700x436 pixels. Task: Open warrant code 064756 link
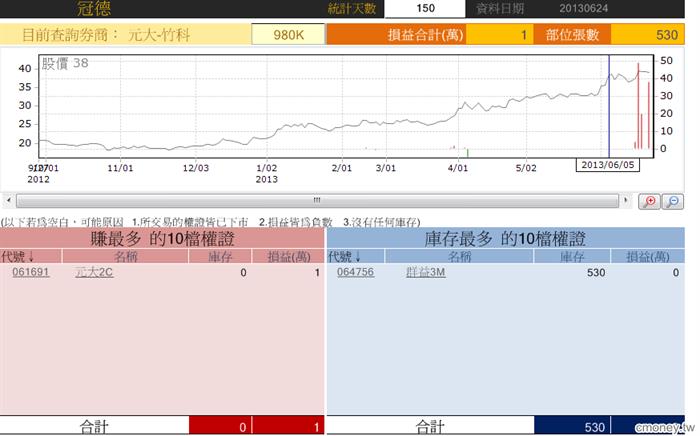point(355,272)
